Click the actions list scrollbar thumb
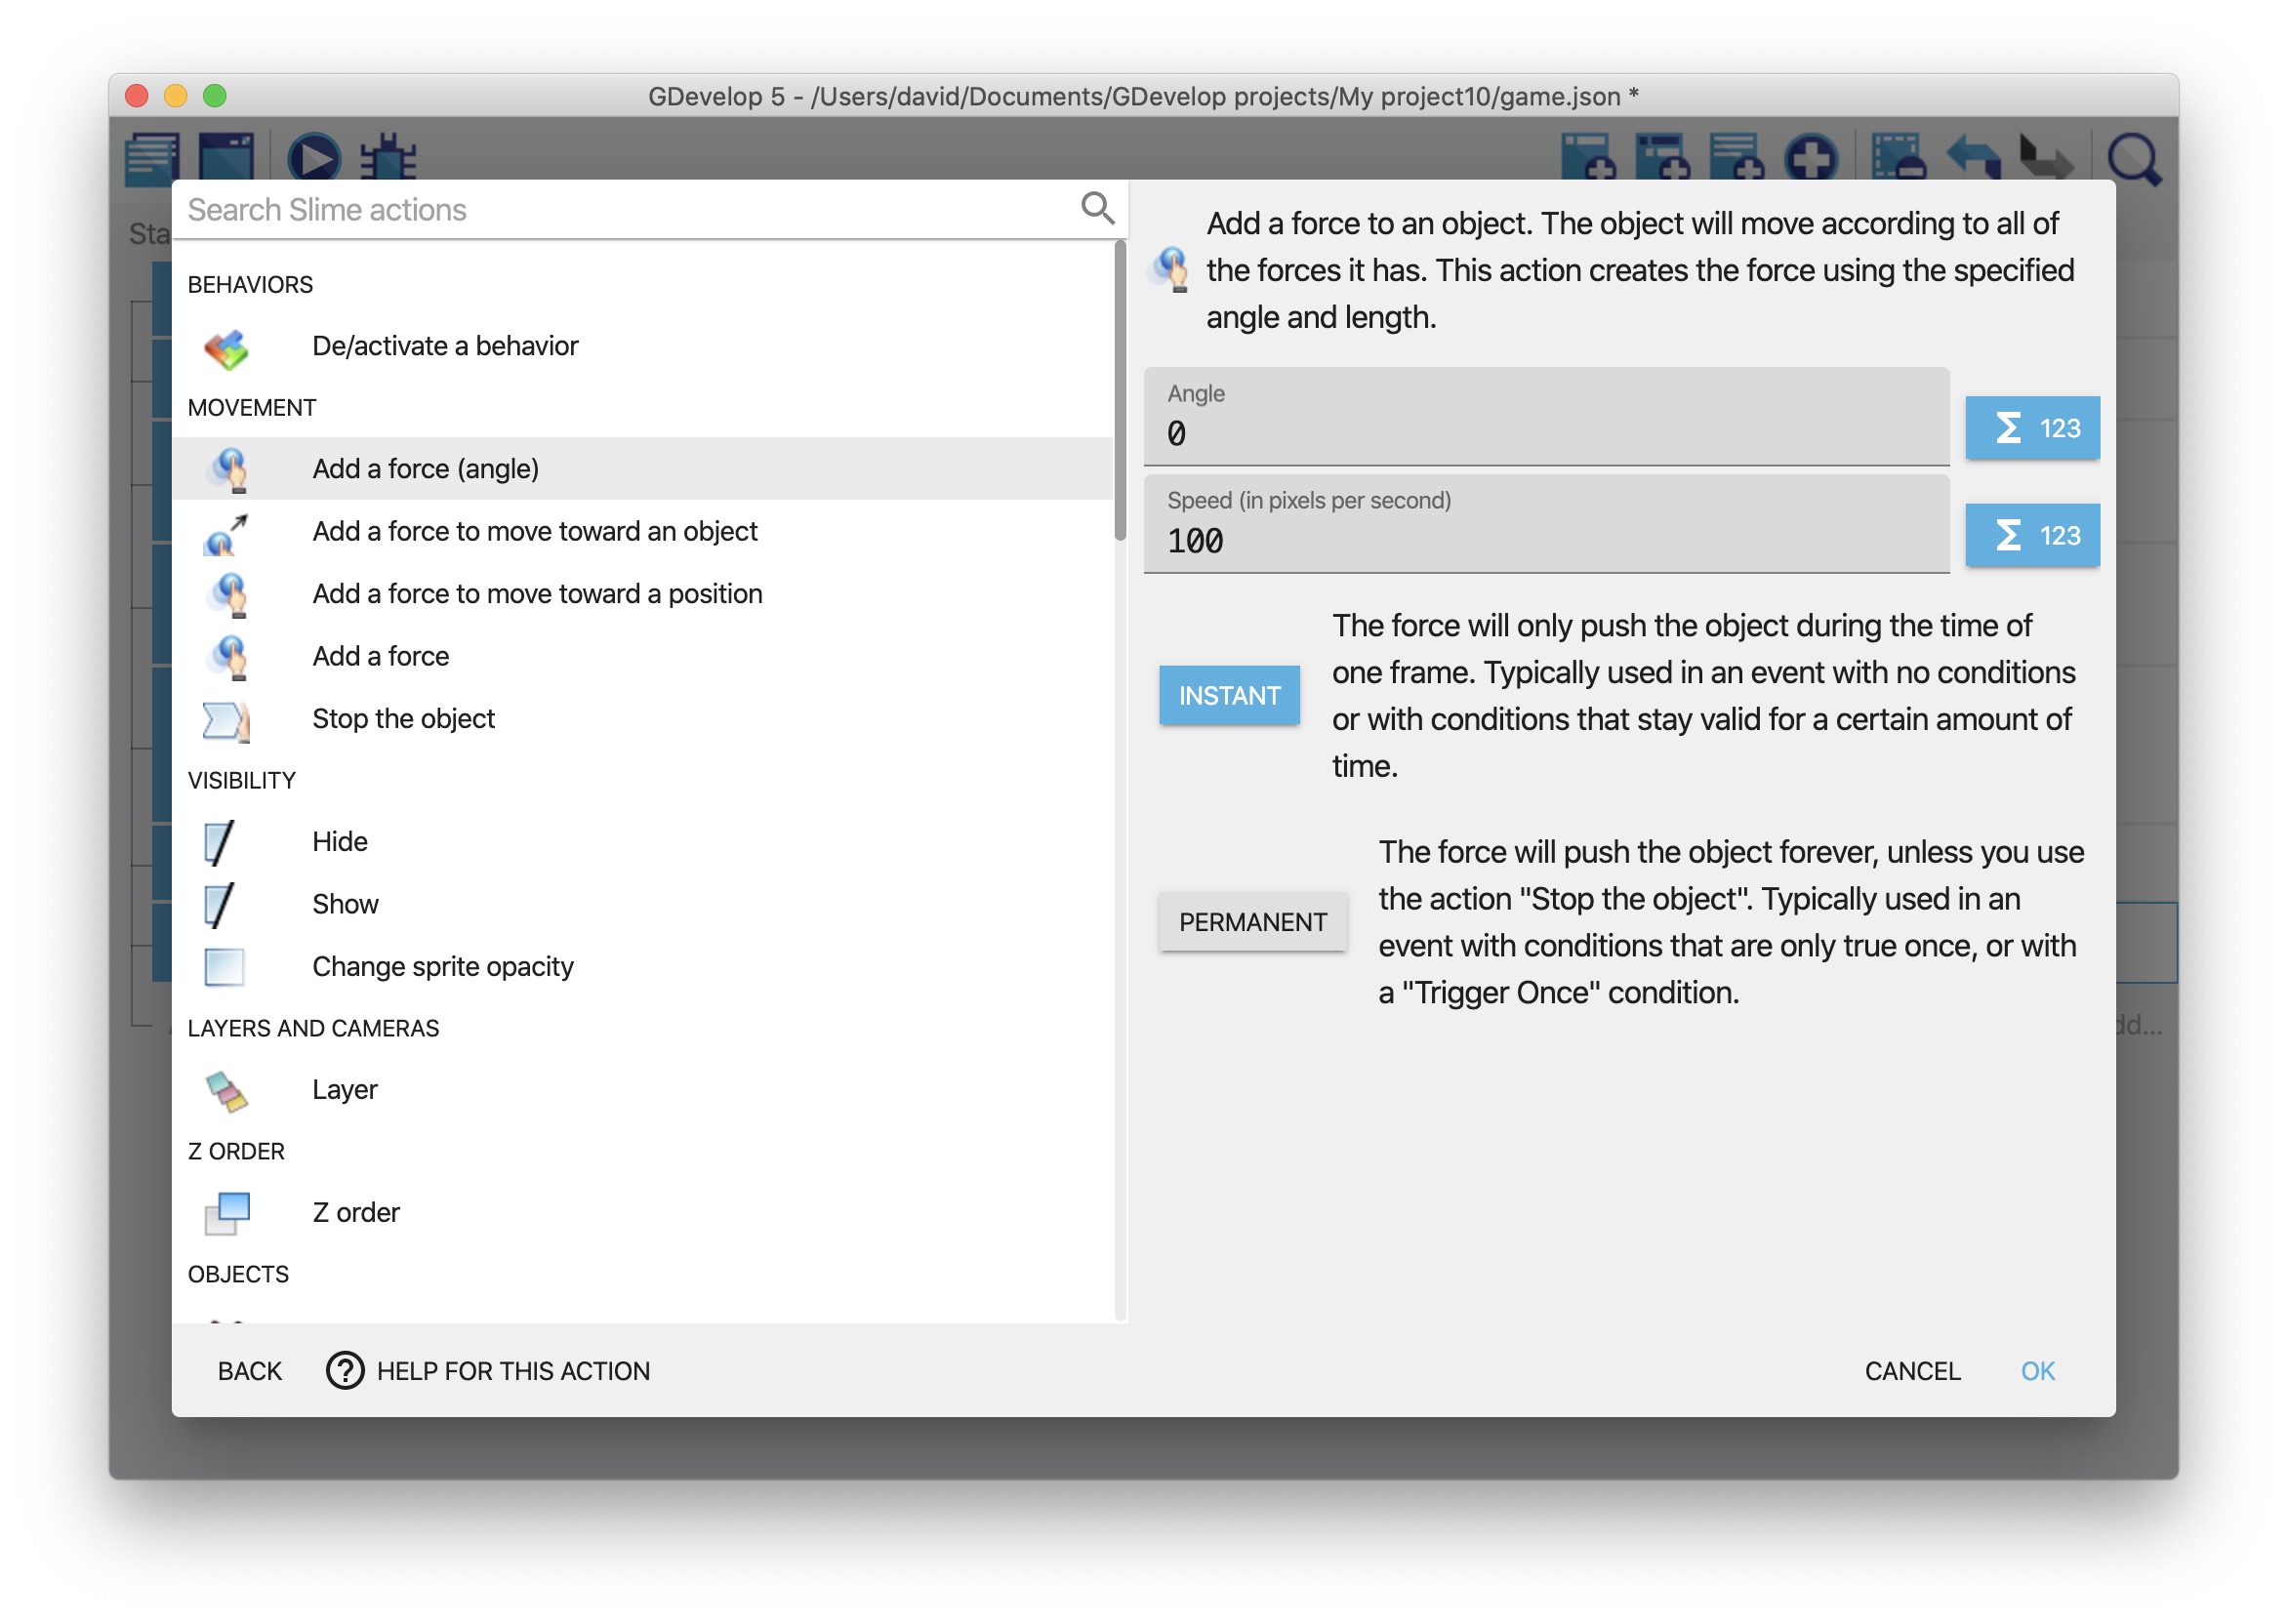The image size is (2288, 1624). point(1120,390)
